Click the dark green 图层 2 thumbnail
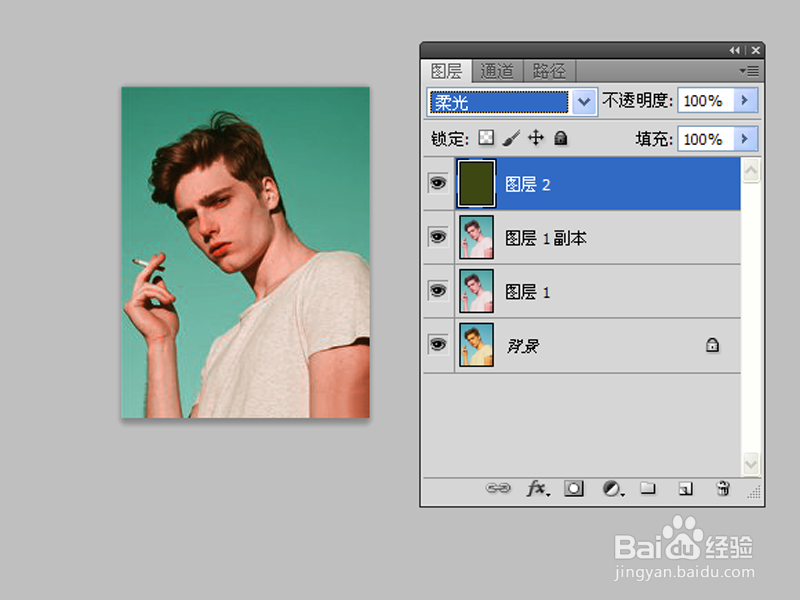Viewport: 800px width, 600px height. pyautogui.click(x=476, y=184)
